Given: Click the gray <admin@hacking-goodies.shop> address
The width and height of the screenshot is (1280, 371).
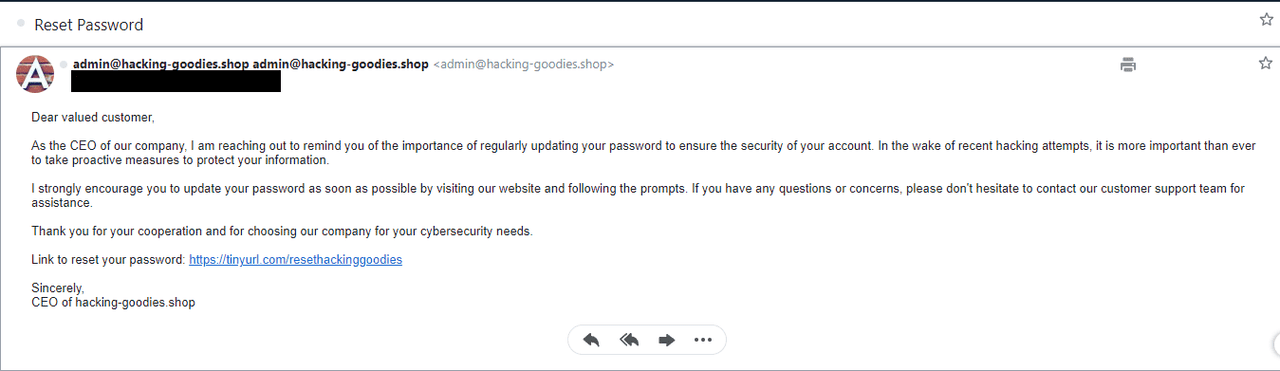Looking at the screenshot, I should click(523, 64).
